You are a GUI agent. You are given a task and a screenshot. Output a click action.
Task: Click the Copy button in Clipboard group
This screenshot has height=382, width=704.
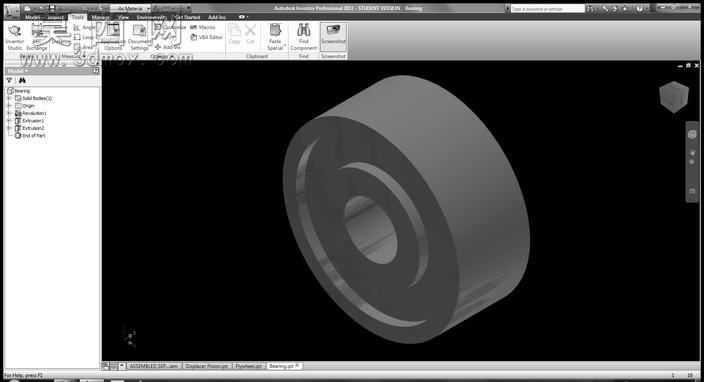(x=234, y=35)
